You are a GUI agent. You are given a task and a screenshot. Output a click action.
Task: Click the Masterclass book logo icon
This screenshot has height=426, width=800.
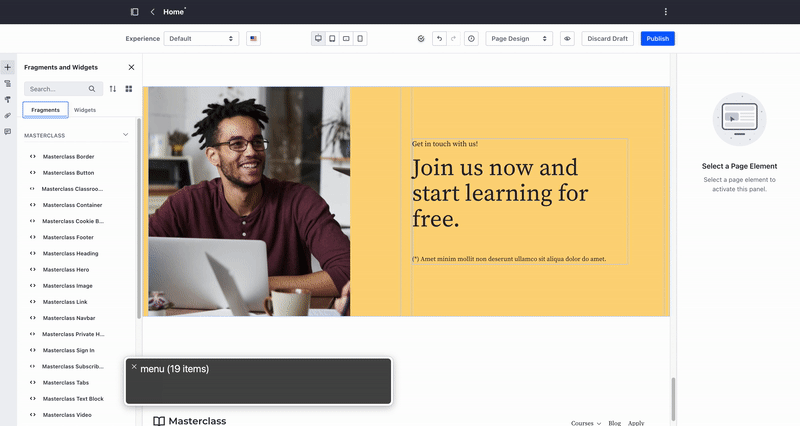[x=159, y=421]
